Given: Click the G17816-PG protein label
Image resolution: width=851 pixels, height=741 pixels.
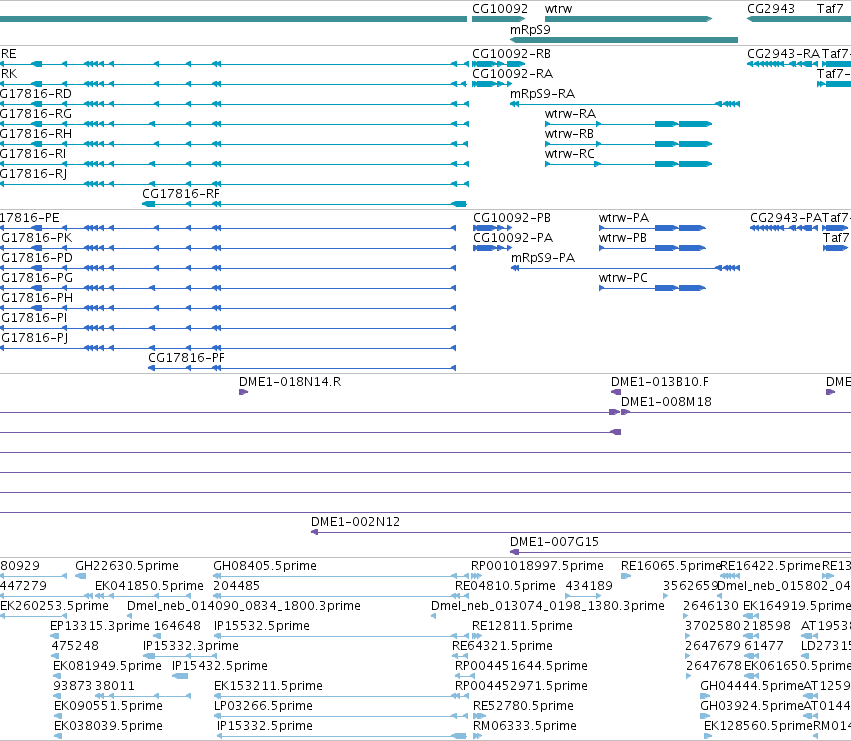Looking at the screenshot, I should pyautogui.click(x=37, y=278).
